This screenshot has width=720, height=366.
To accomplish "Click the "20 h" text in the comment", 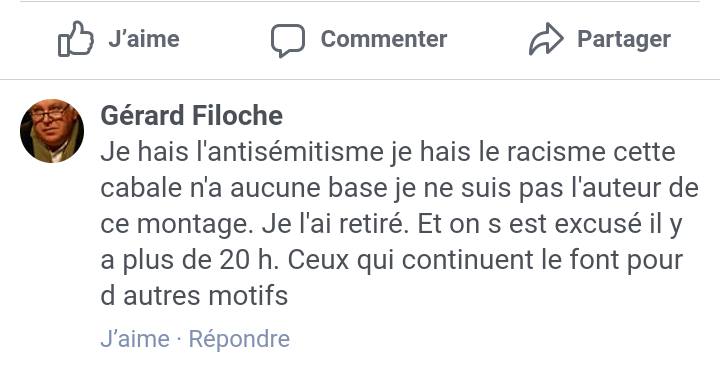I will [x=248, y=260].
